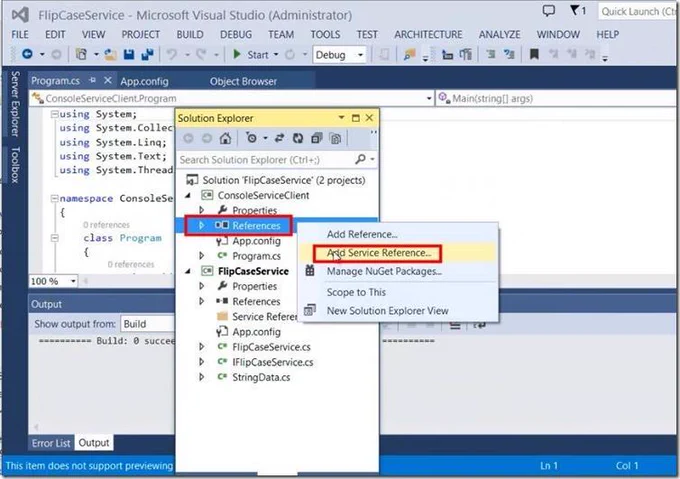Expand the StringData.cs tree node
Viewport: 680px width, 479px height.
202,377
